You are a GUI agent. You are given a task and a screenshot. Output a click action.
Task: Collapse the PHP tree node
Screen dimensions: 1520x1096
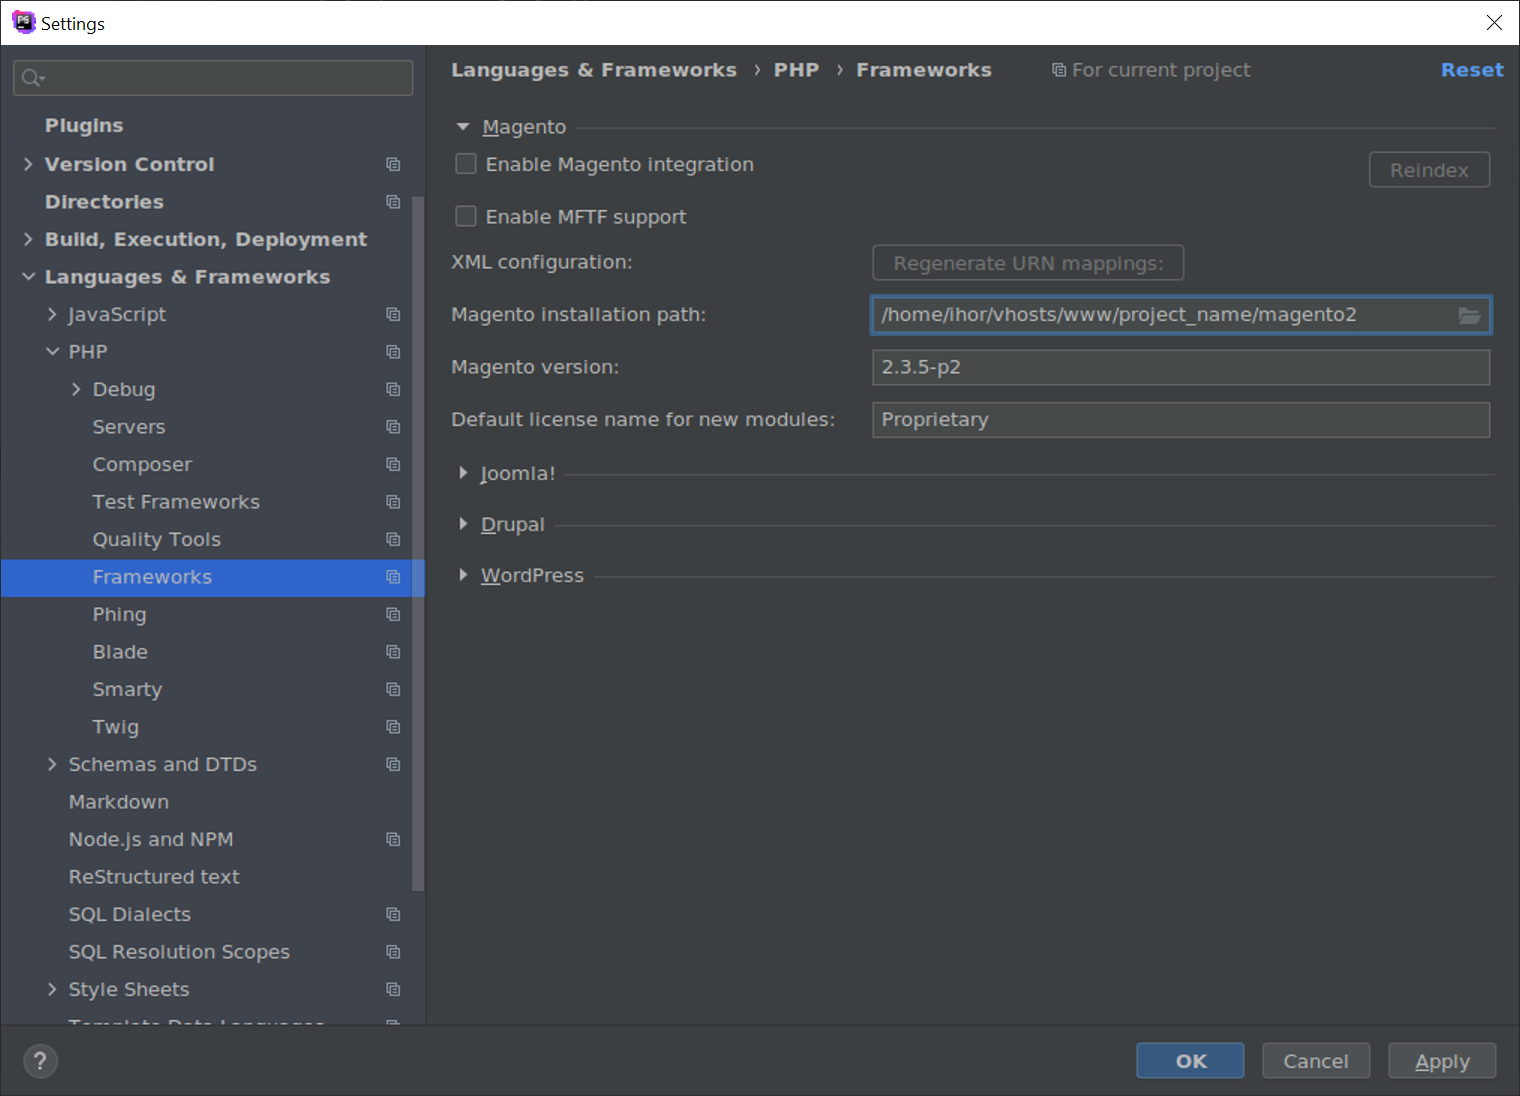pyautogui.click(x=52, y=352)
